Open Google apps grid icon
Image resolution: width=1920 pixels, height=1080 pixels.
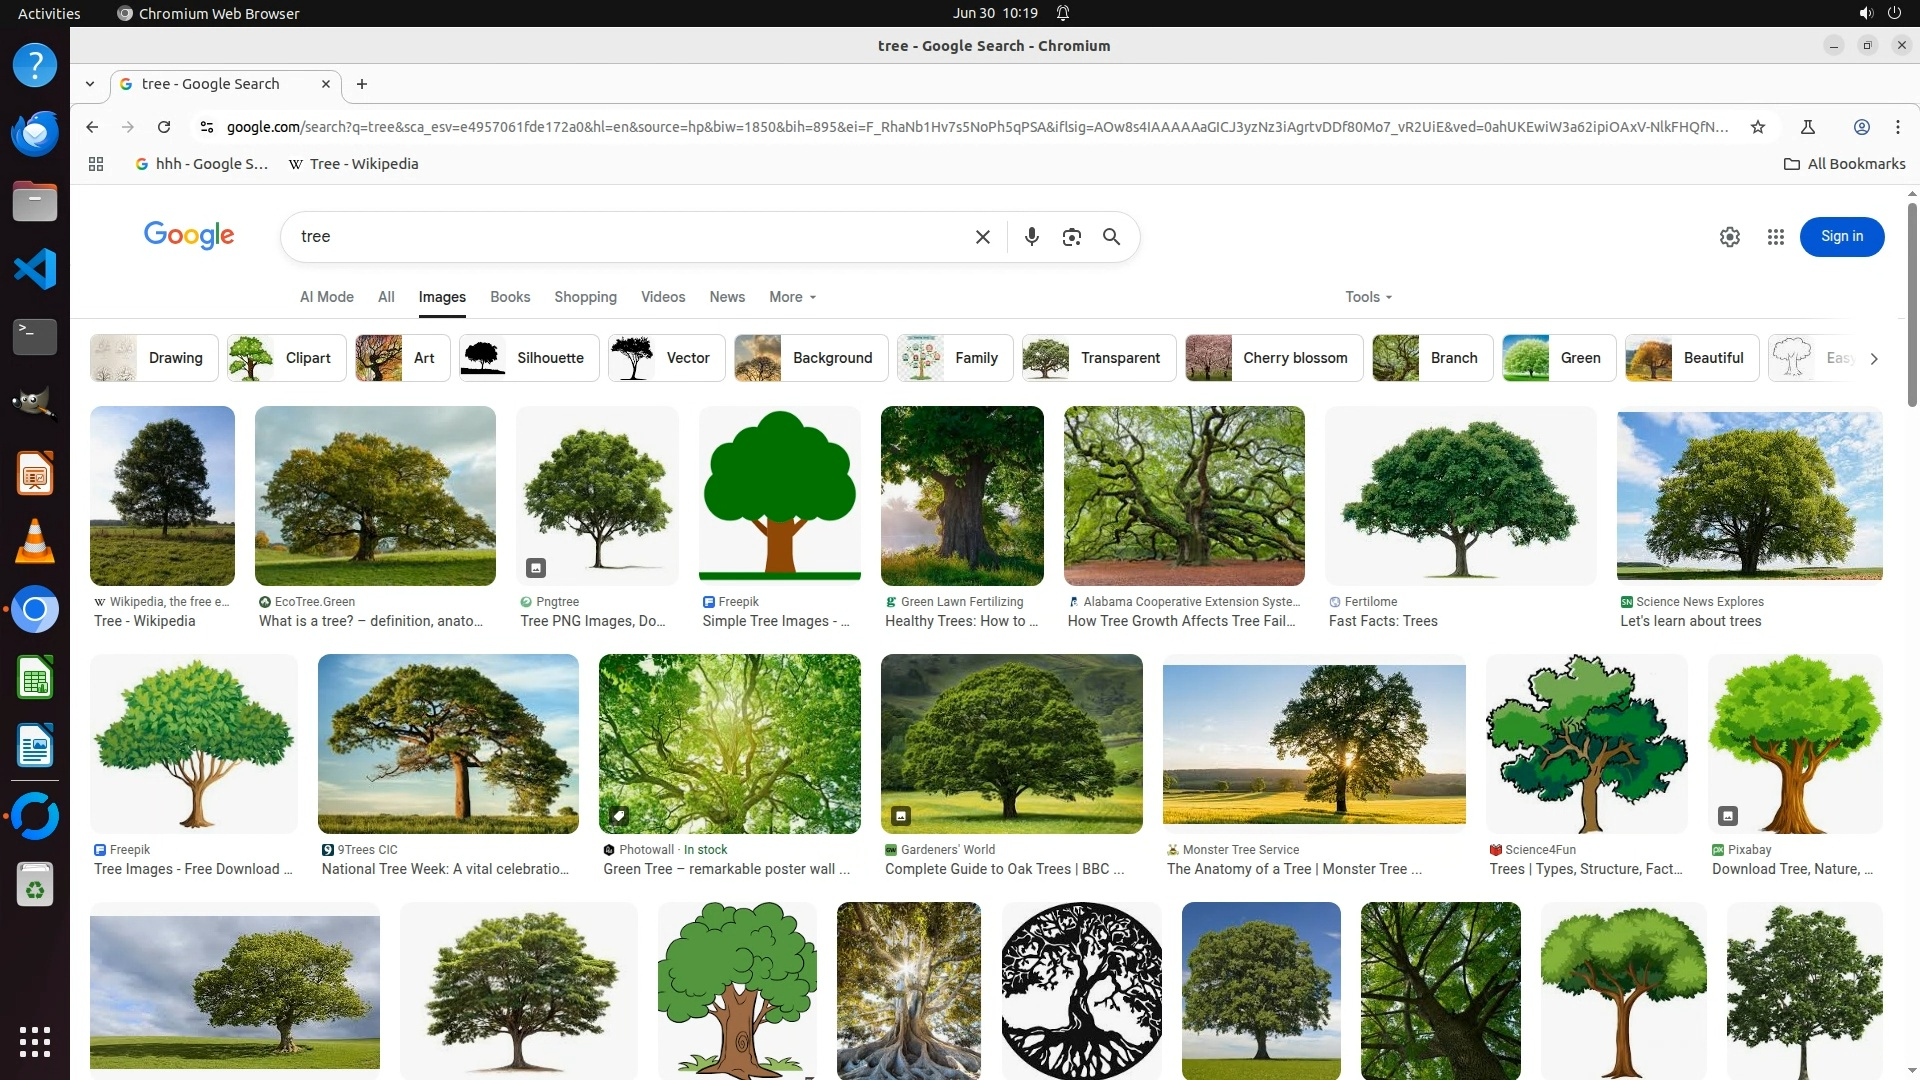click(x=1775, y=237)
